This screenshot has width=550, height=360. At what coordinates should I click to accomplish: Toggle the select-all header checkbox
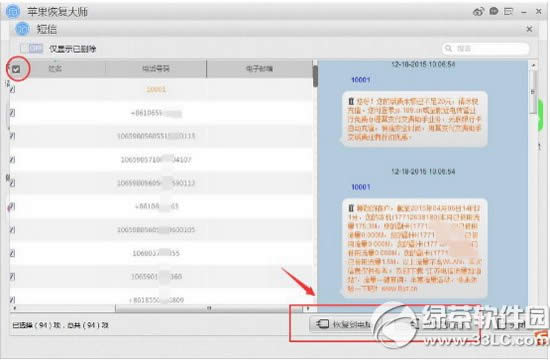(16, 69)
